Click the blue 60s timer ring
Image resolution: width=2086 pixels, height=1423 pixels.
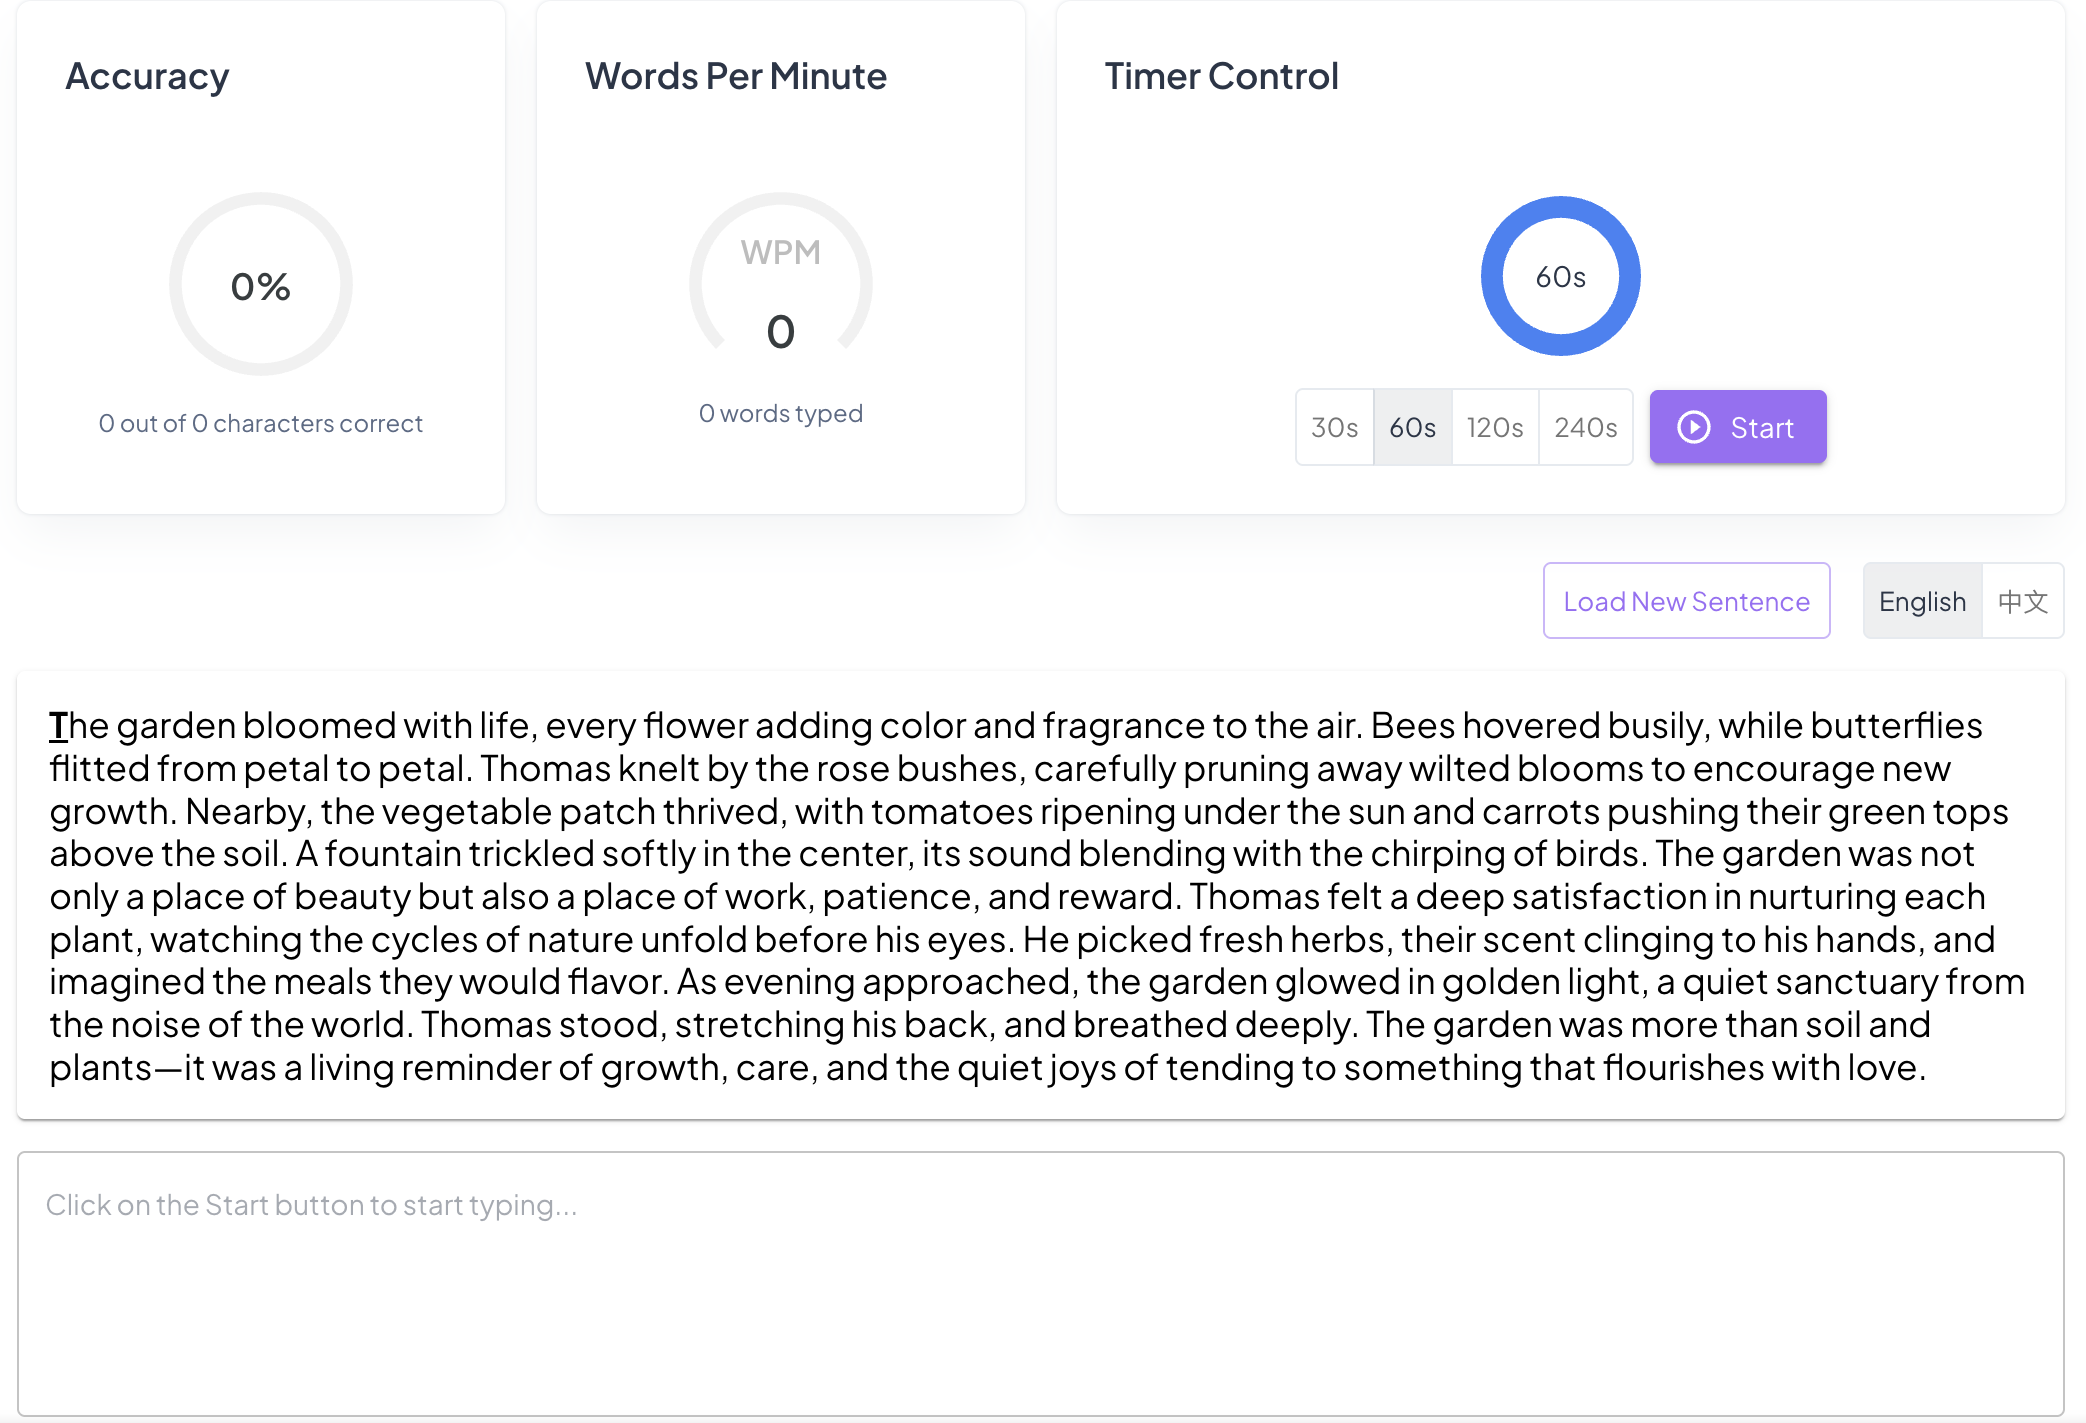point(1560,276)
